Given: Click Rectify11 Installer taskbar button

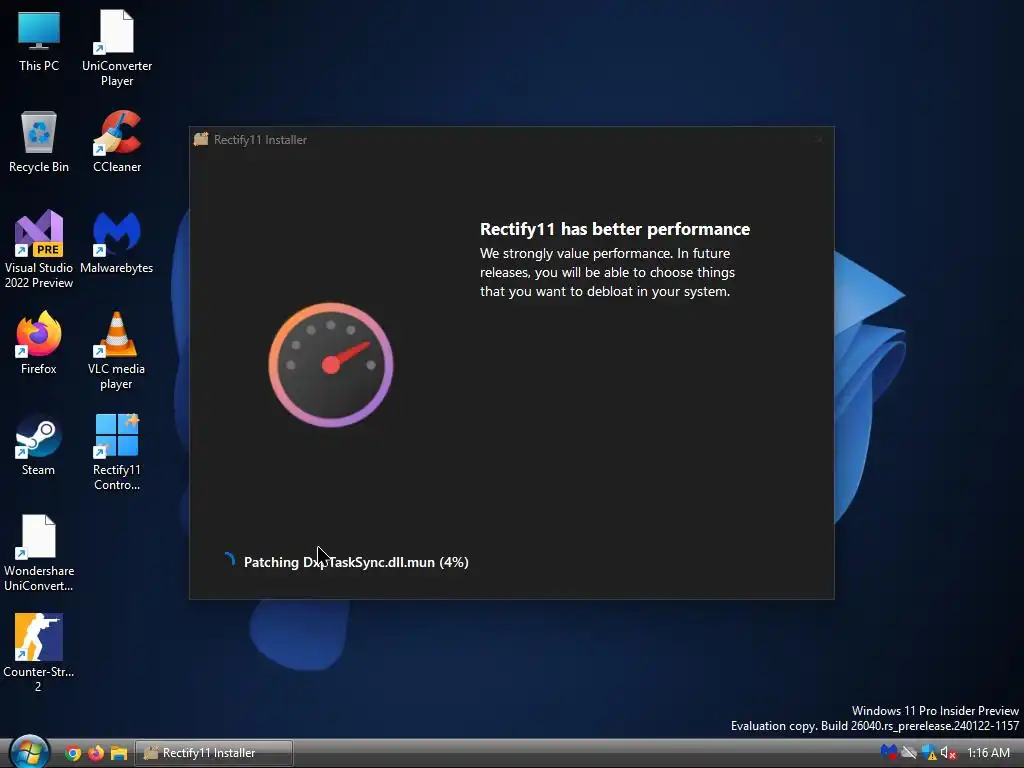Looking at the screenshot, I should (214, 753).
